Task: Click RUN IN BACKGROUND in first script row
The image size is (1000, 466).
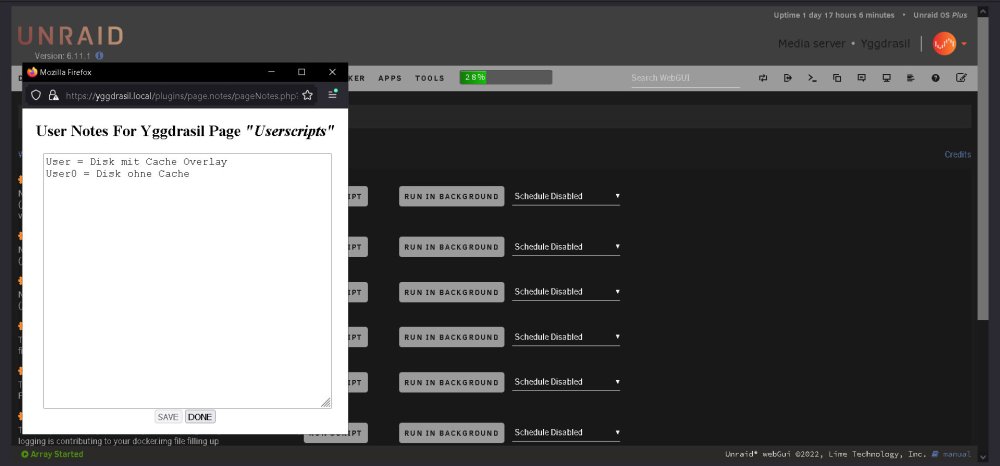Action: point(452,196)
